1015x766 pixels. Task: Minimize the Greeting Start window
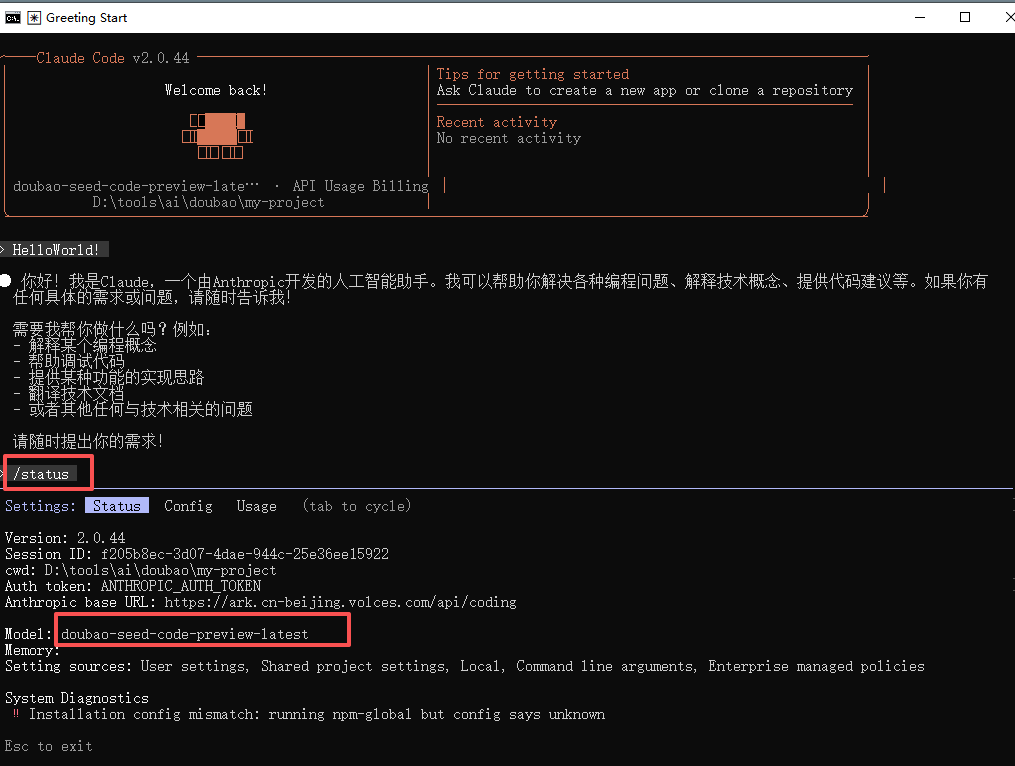tap(920, 17)
